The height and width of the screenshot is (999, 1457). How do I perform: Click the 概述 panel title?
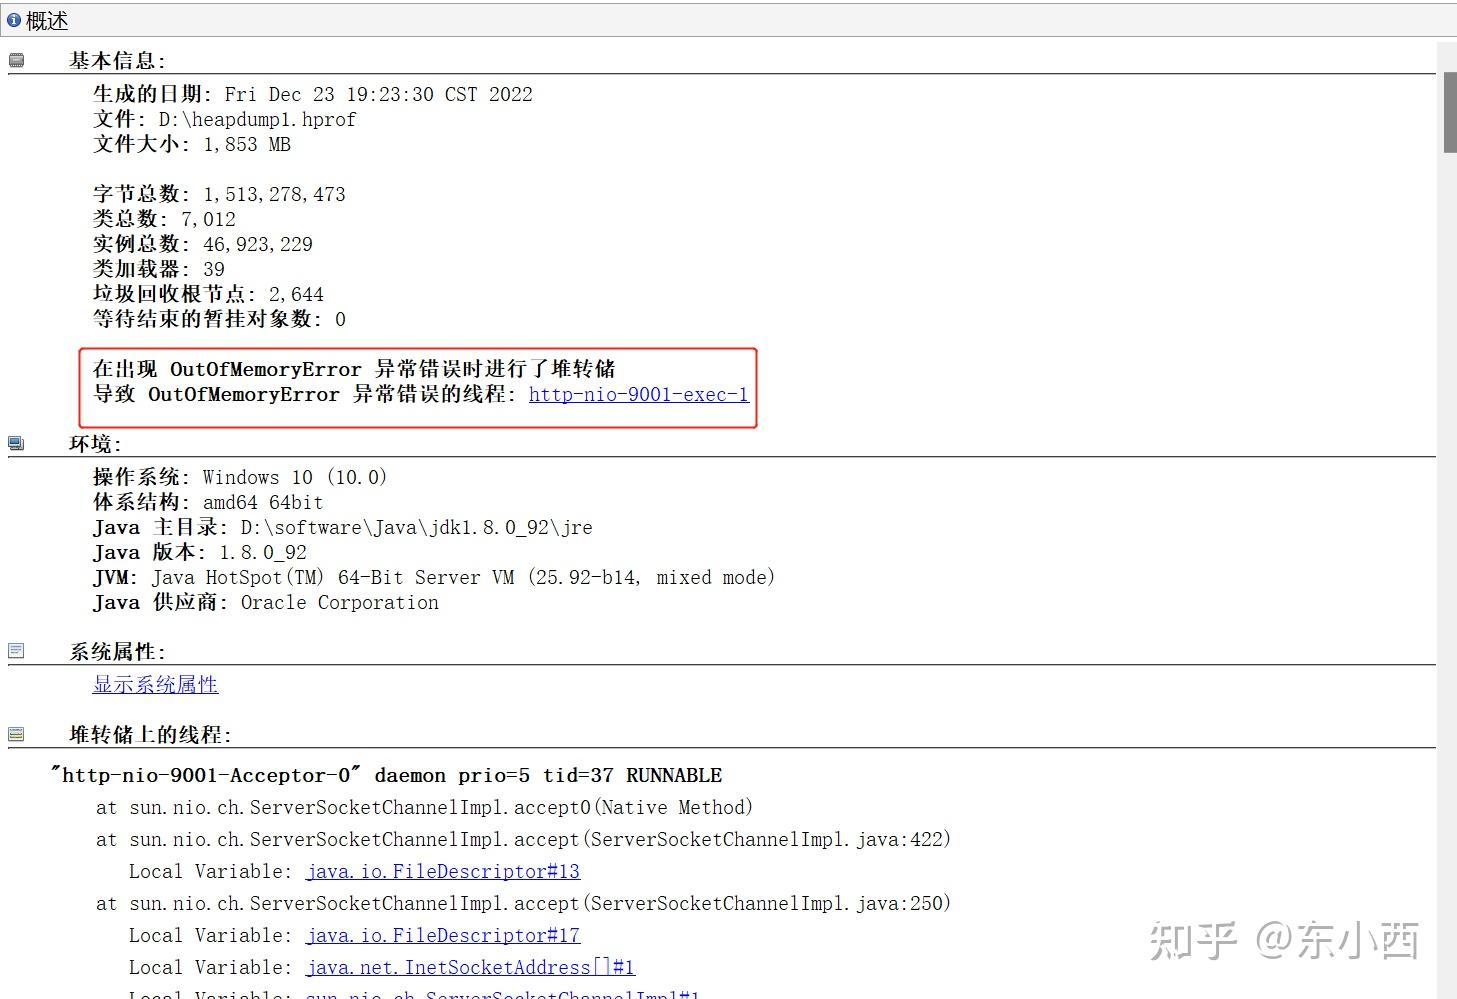(x=47, y=20)
